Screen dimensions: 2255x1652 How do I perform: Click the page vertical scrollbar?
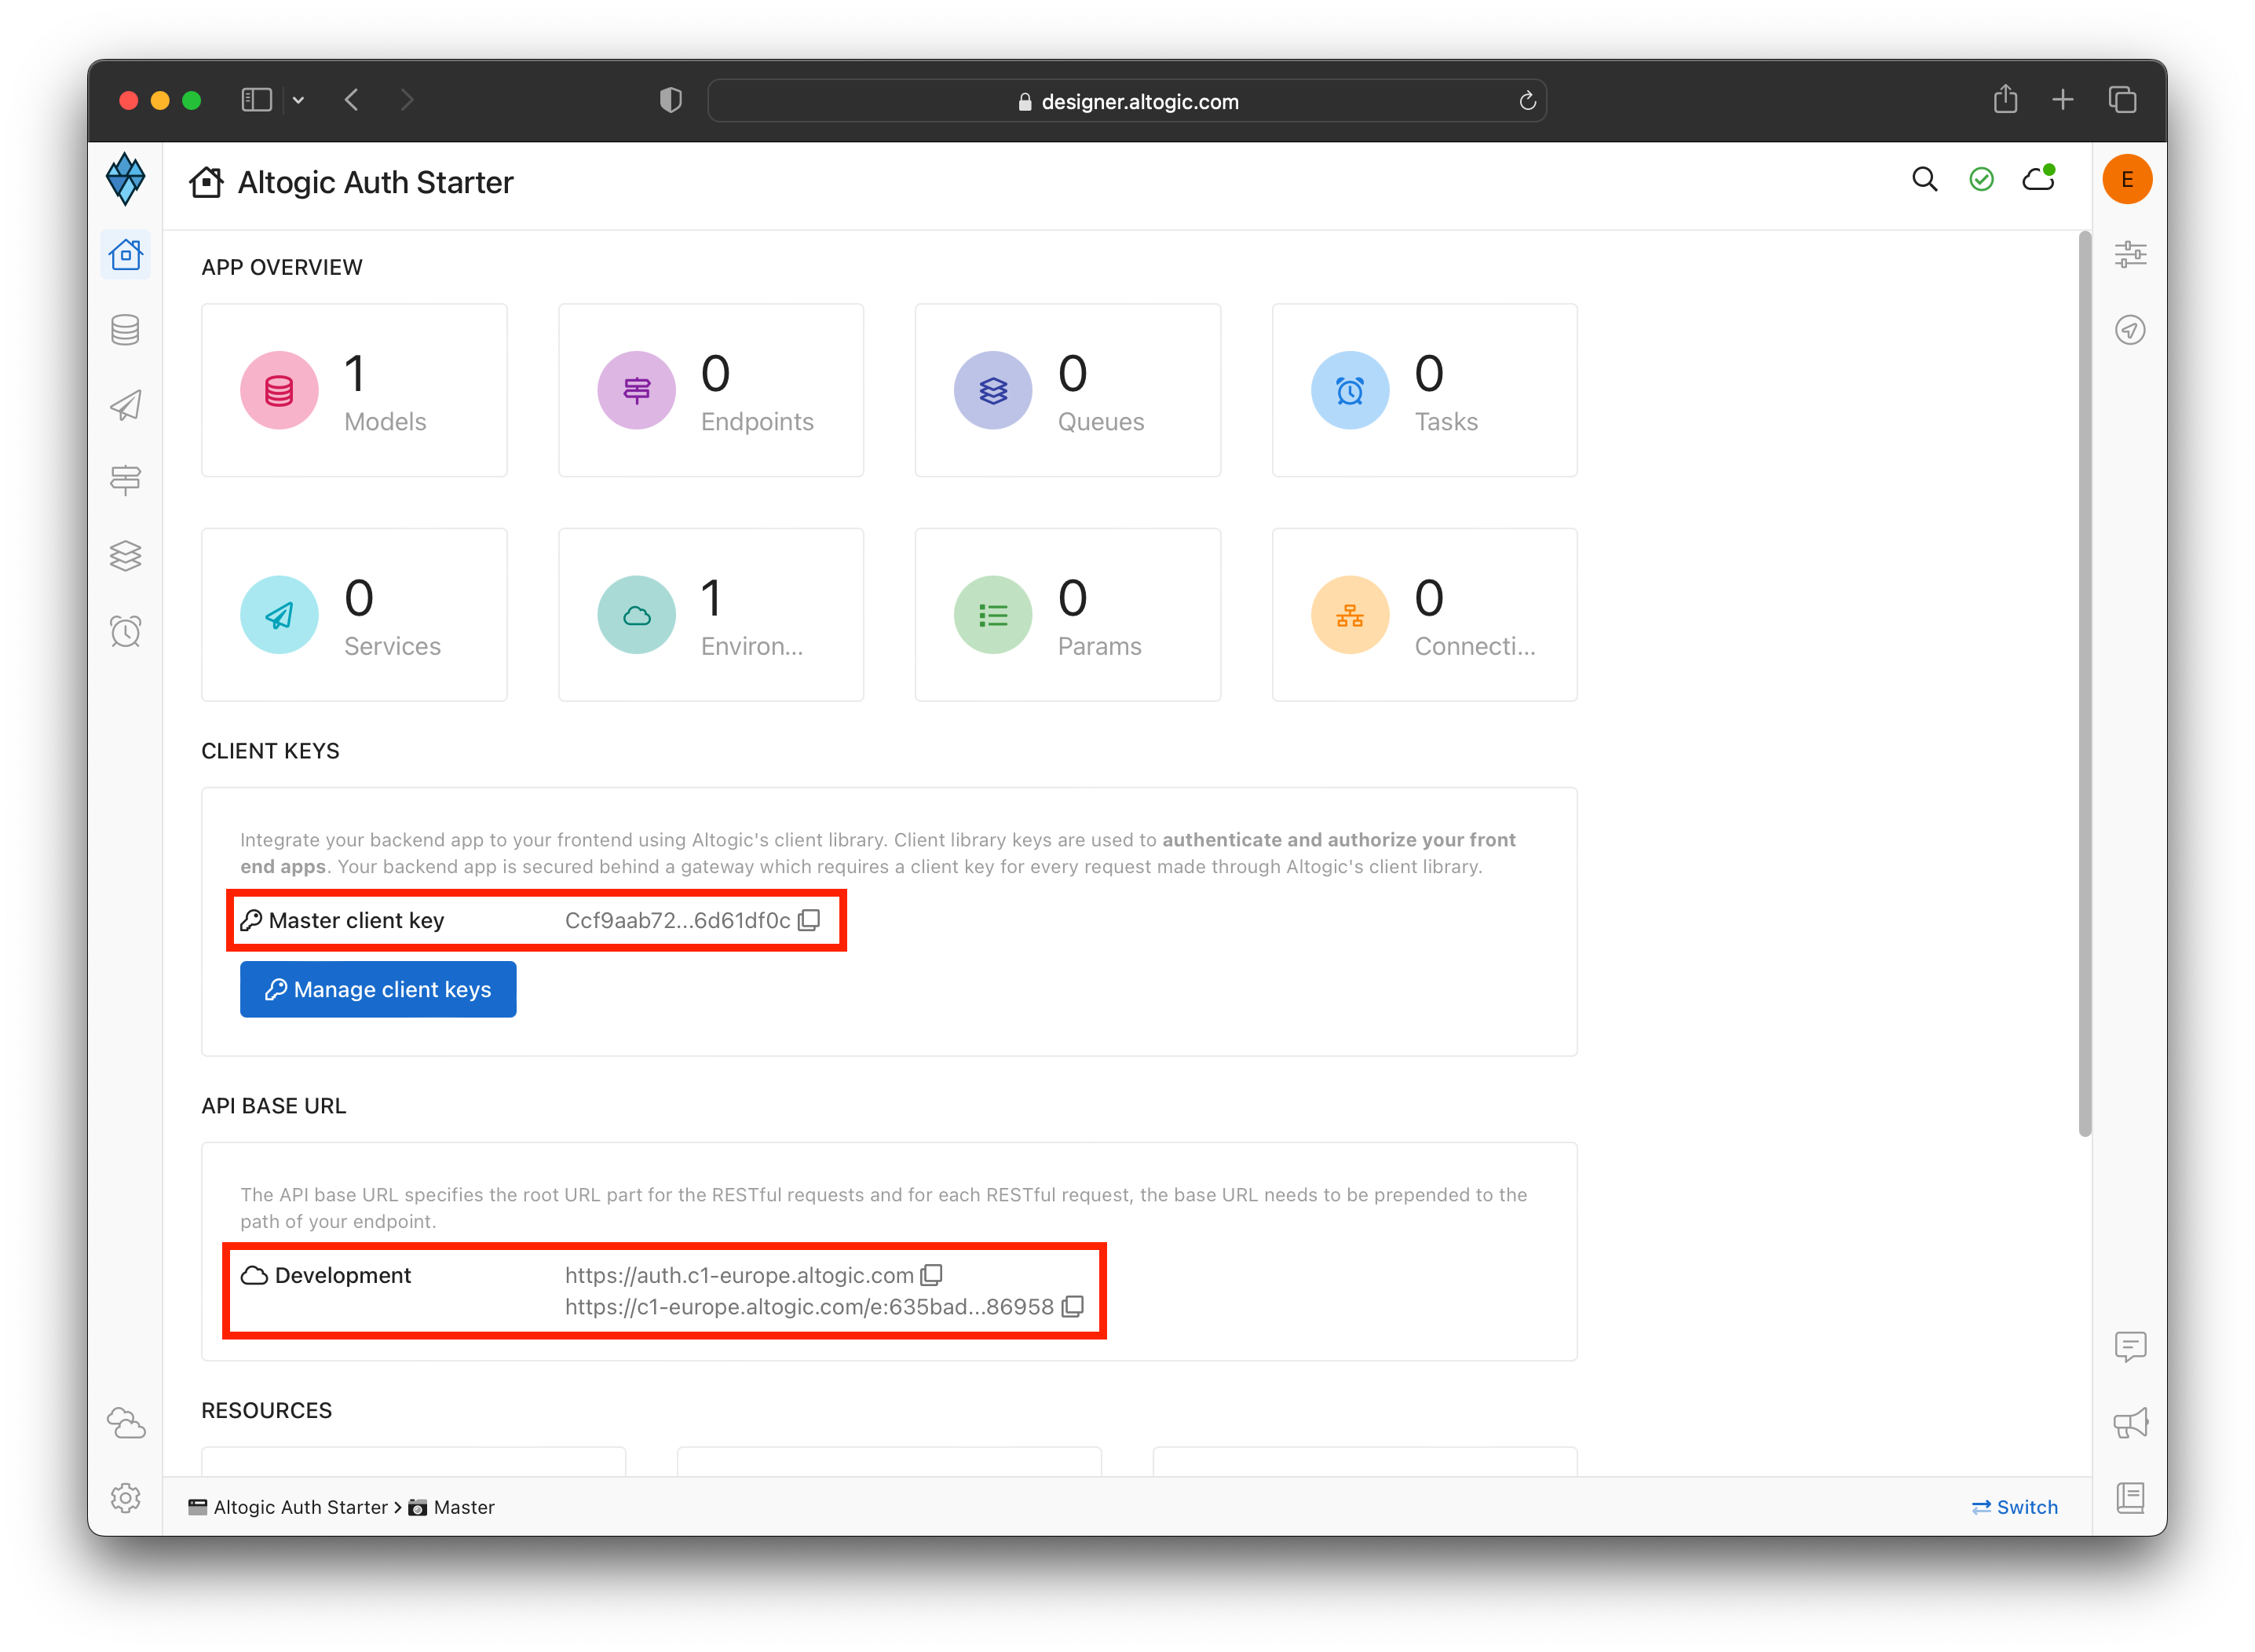click(x=2084, y=684)
